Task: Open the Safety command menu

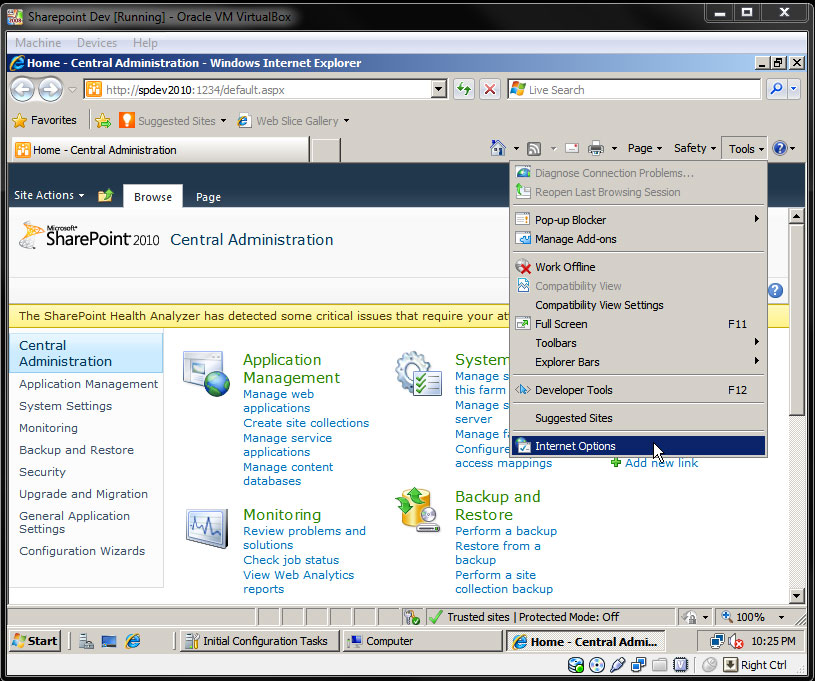Action: (x=695, y=148)
